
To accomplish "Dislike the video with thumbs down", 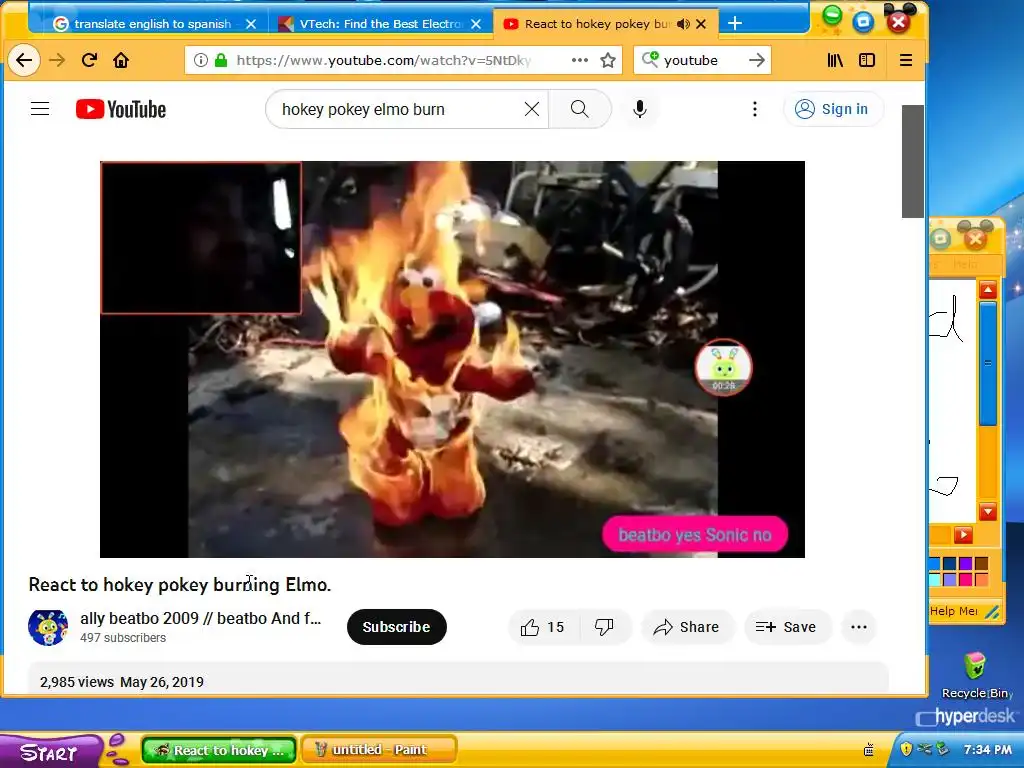I will (x=604, y=627).
